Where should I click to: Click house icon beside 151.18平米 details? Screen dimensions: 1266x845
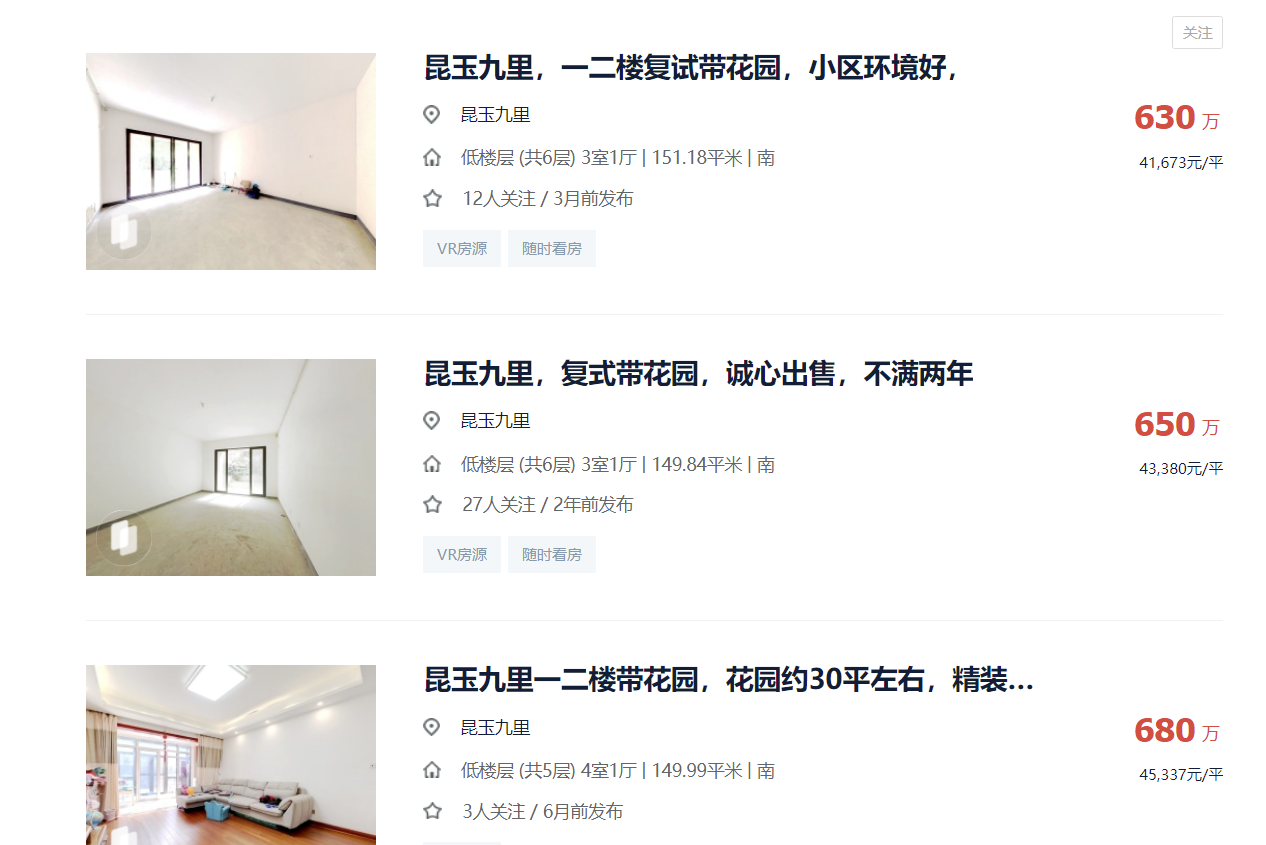tap(432, 157)
